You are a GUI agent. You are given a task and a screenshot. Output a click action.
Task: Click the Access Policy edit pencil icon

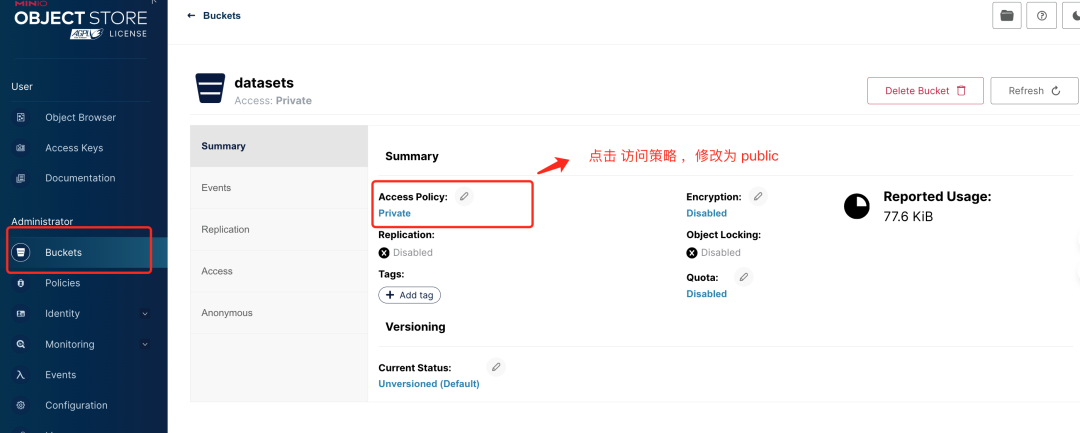point(464,197)
